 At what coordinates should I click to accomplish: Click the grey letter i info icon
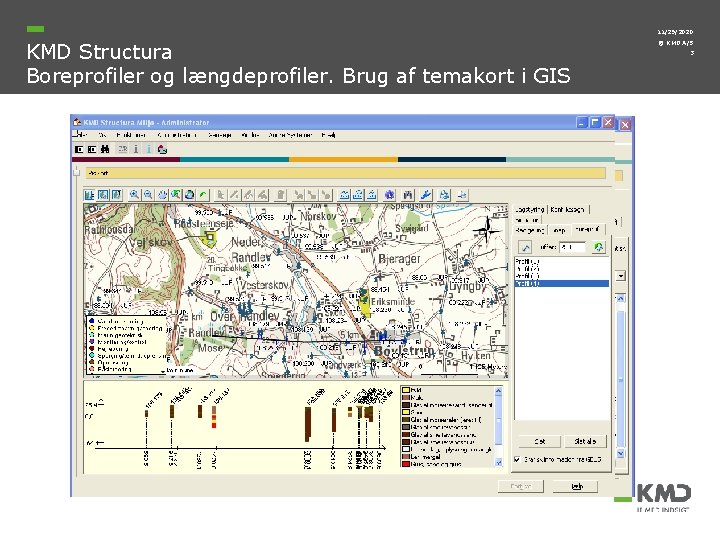(136, 149)
